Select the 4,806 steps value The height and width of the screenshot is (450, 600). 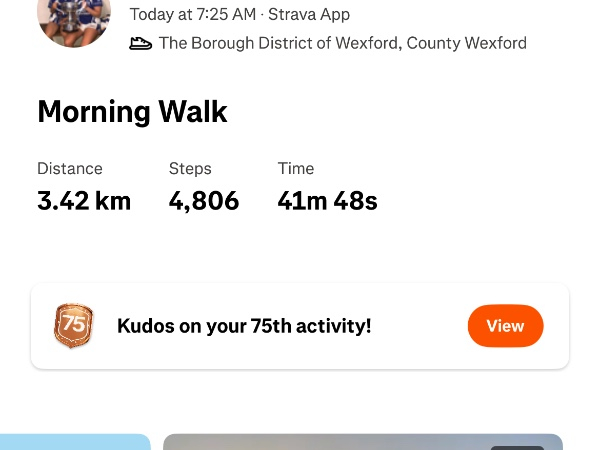[x=204, y=201]
